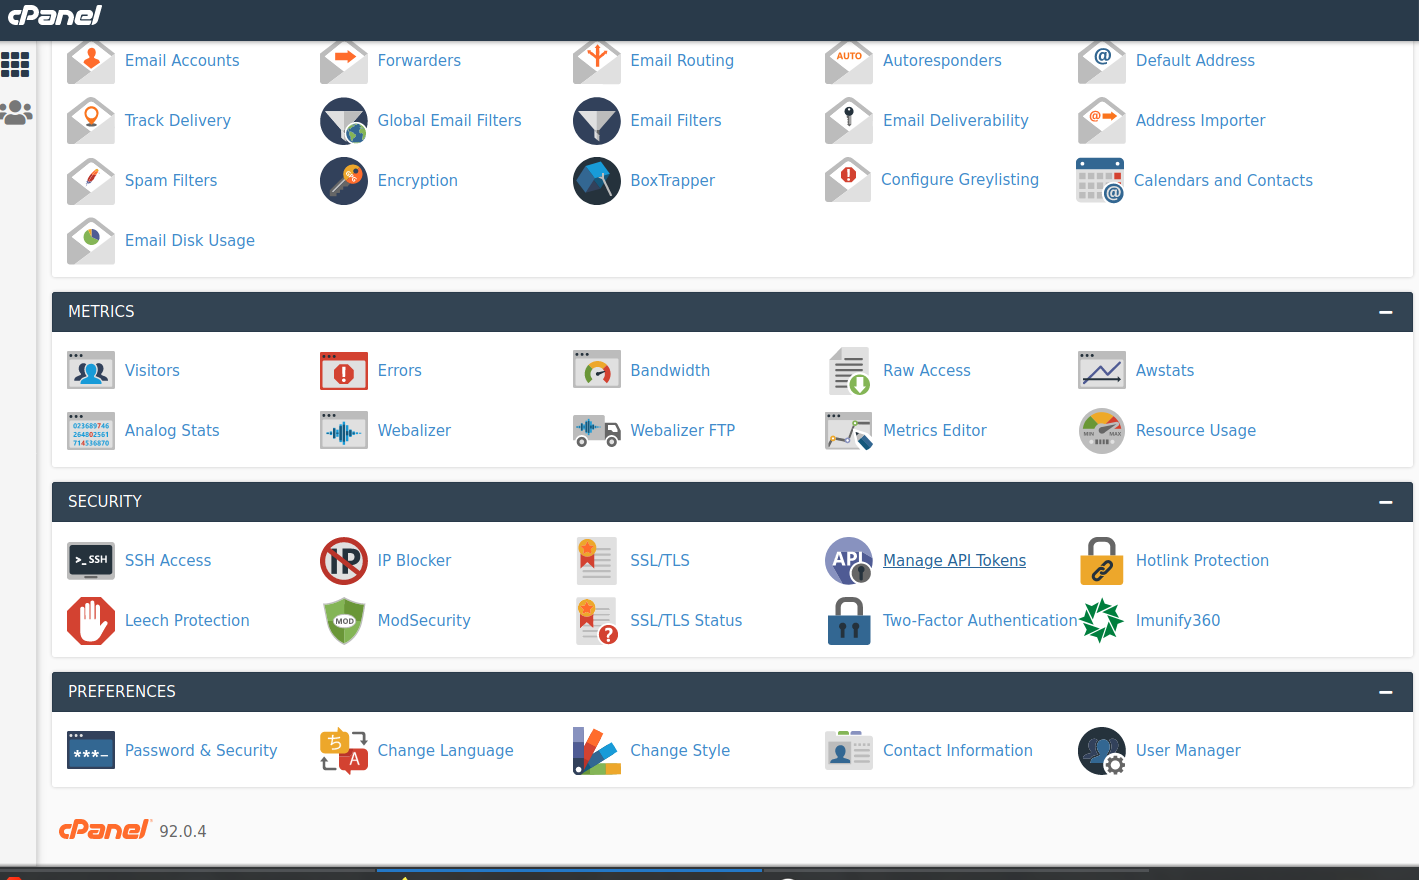1419x880 pixels.
Task: Open the Autoresponders AUTO envelope icon
Action: tap(849, 61)
